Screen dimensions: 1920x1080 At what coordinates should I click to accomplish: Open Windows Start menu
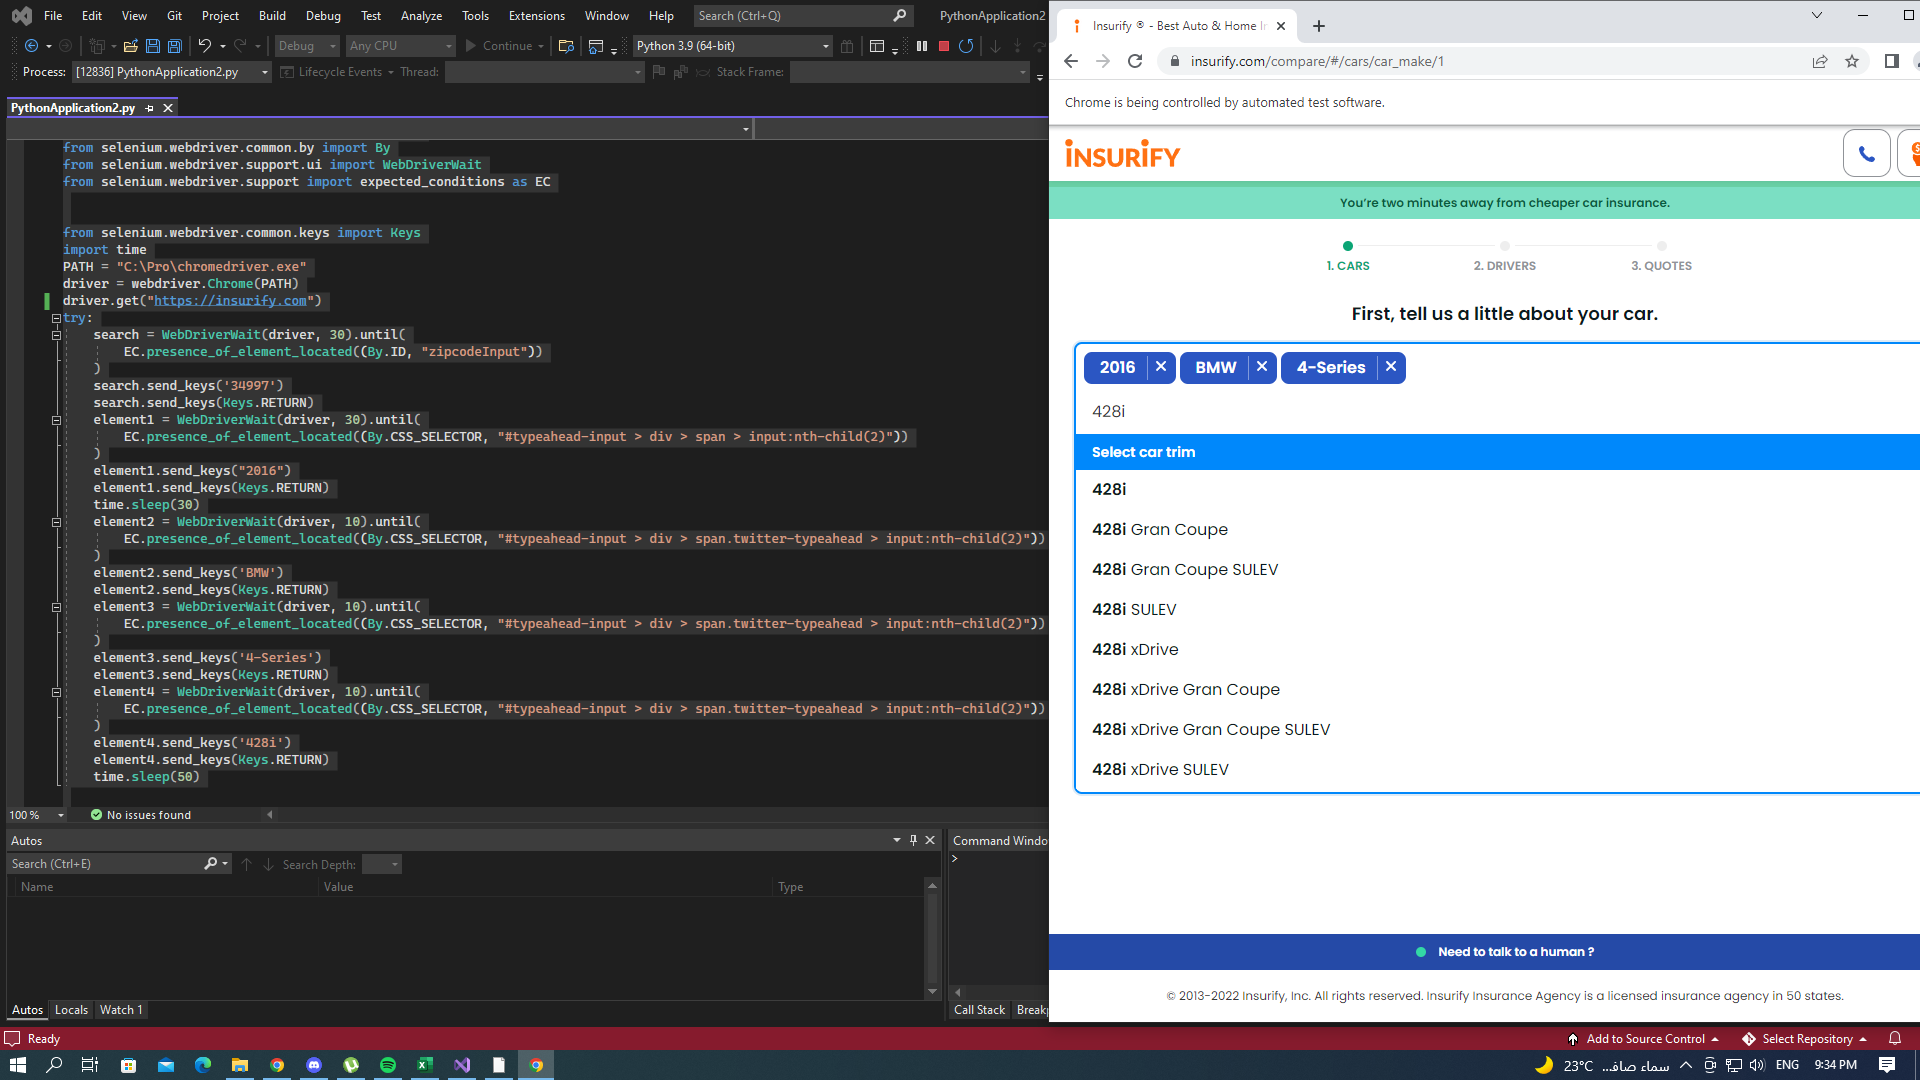click(17, 1065)
